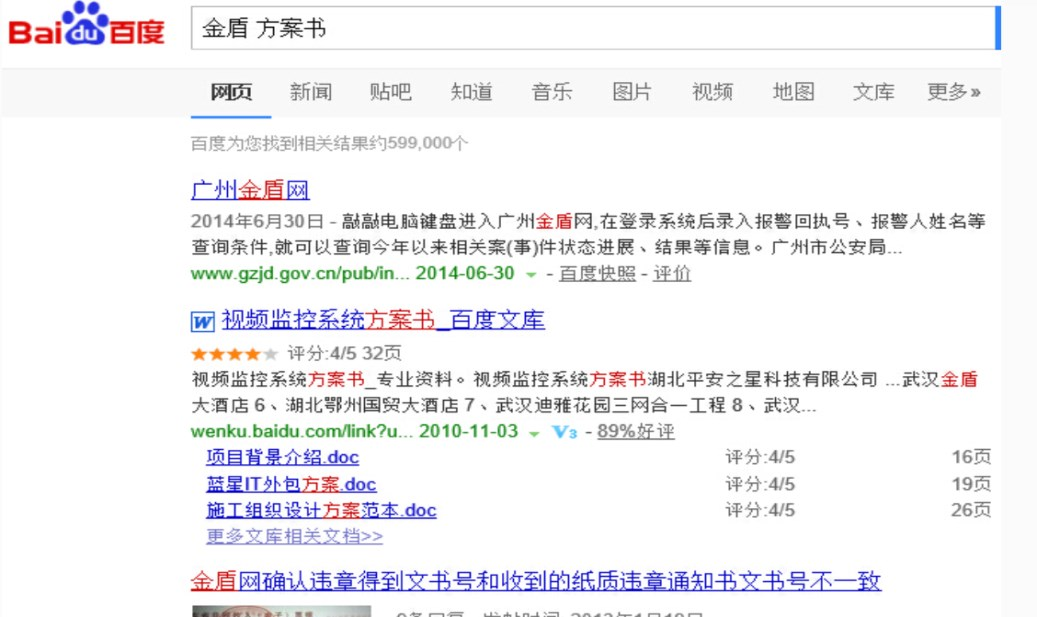Click the 16页 page count

click(971, 457)
